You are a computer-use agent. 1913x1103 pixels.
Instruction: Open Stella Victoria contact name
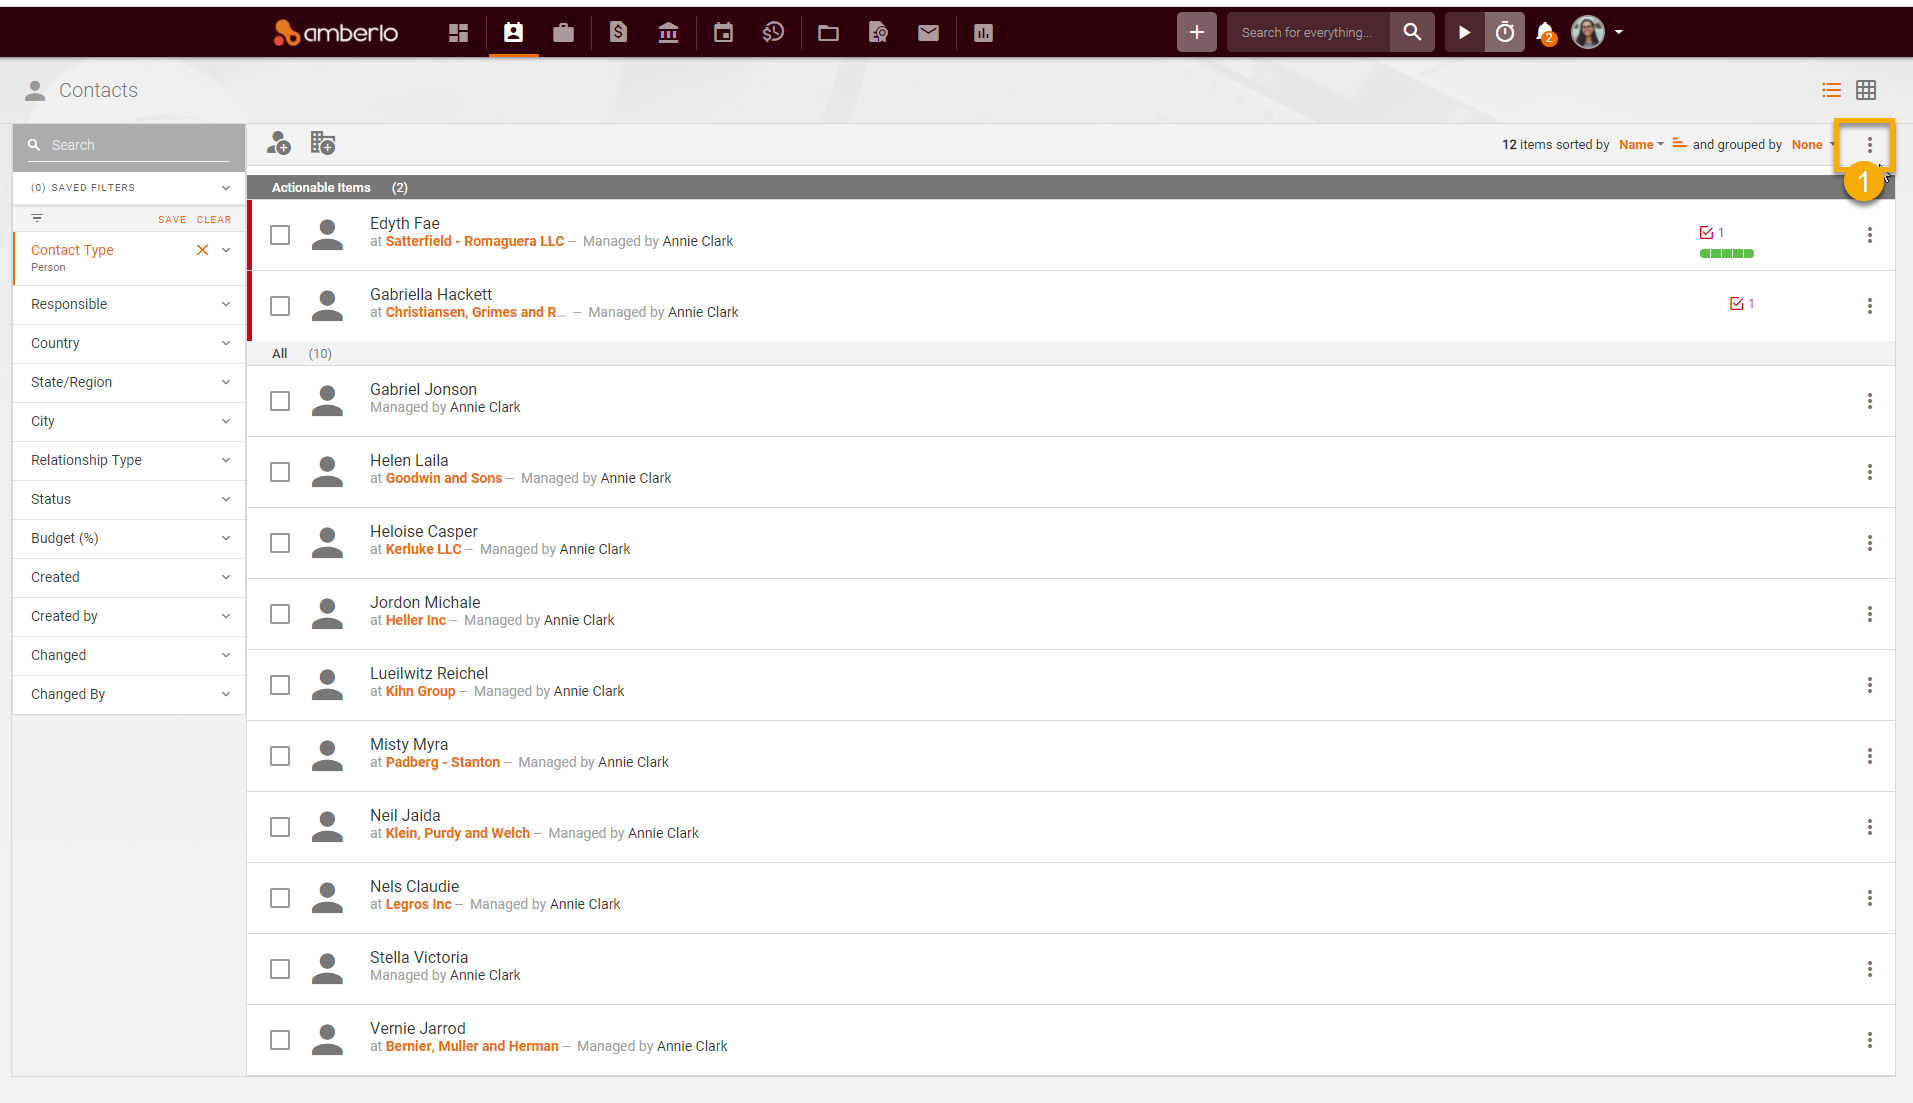[x=419, y=957]
